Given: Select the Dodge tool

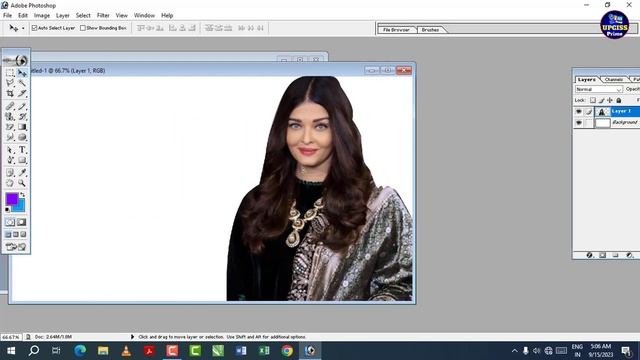Looking at the screenshot, I should 22,137.
